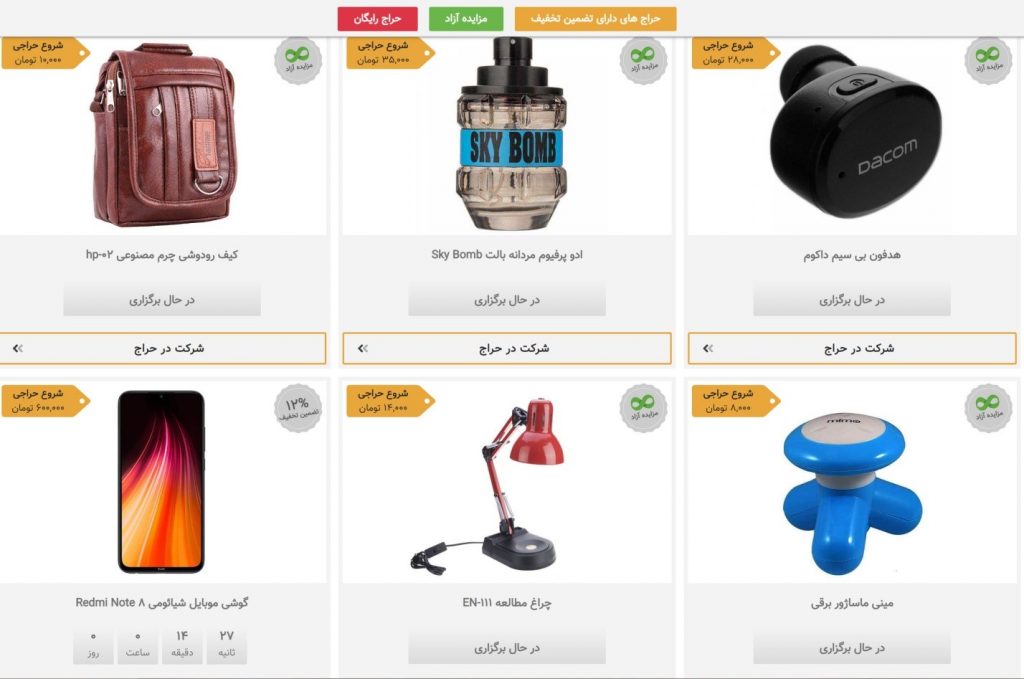Screen dimensions: 1024x679
Task: Open the Redmi Note 8 product title link
Action: [x=162, y=603]
